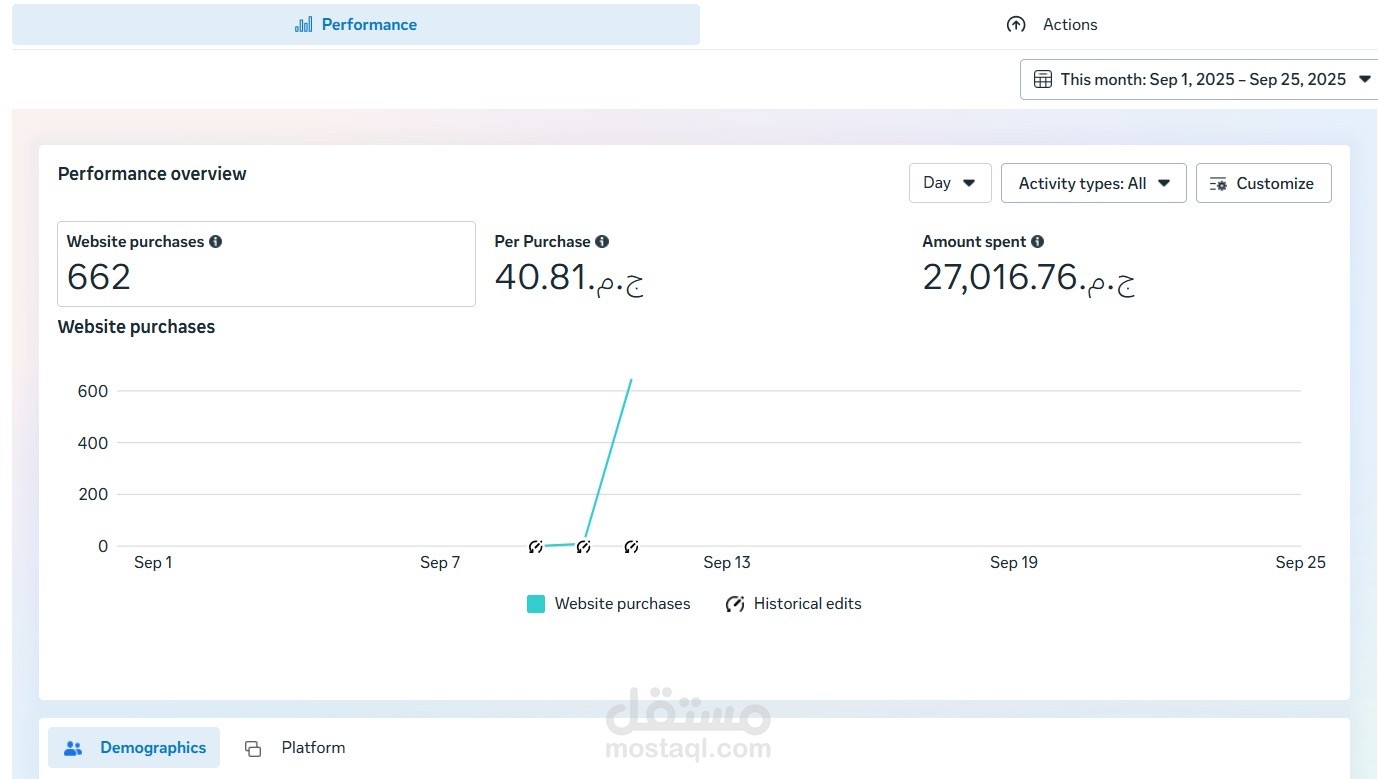The height and width of the screenshot is (779, 1378).
Task: Click the Demographics people icon
Action: pyautogui.click(x=72, y=747)
